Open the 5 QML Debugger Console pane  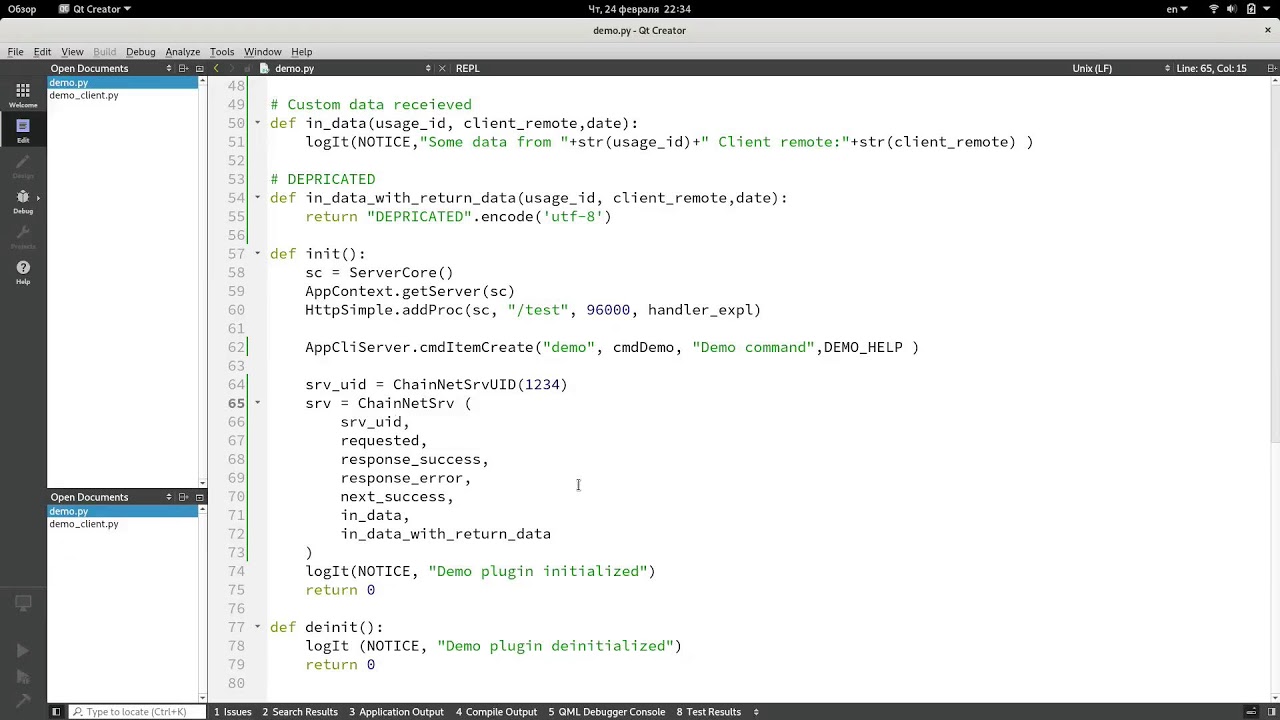coord(606,712)
